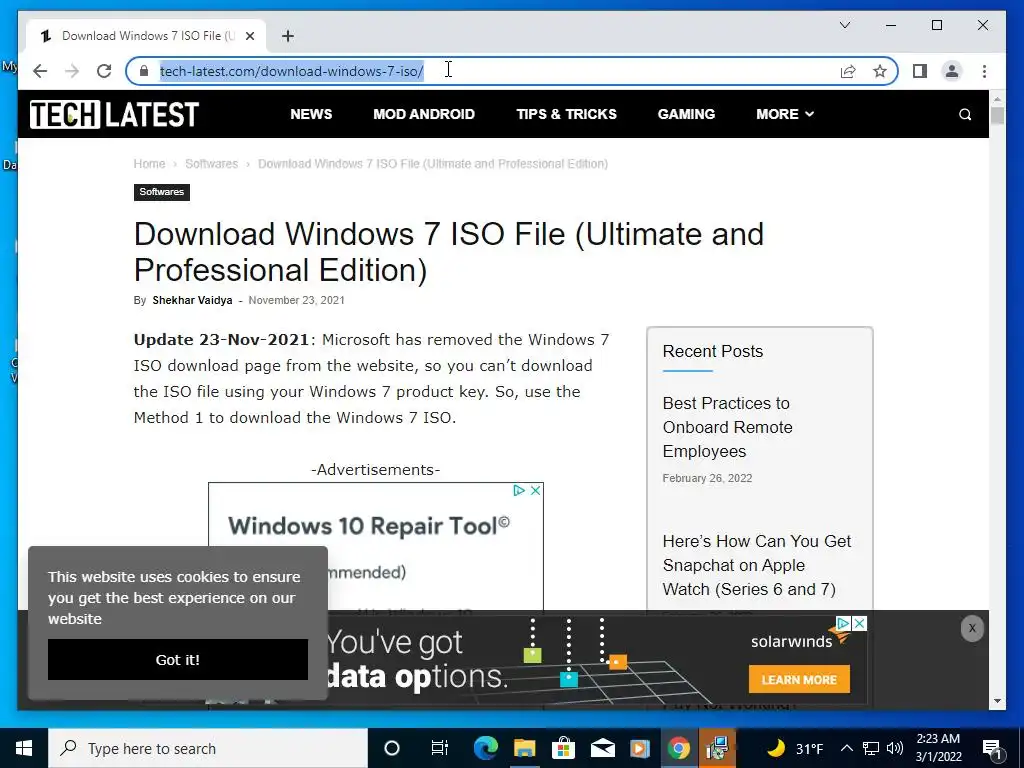Open the MOD ANDROID menu item
The height and width of the screenshot is (768, 1024).
point(424,114)
